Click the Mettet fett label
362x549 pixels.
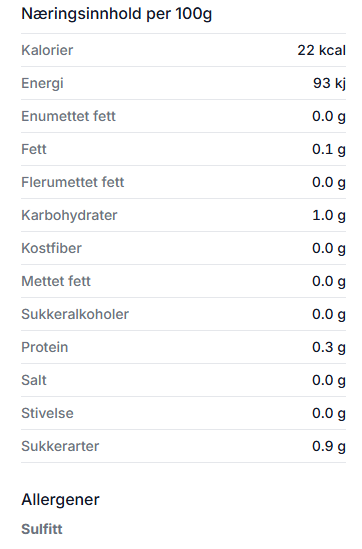(x=56, y=281)
